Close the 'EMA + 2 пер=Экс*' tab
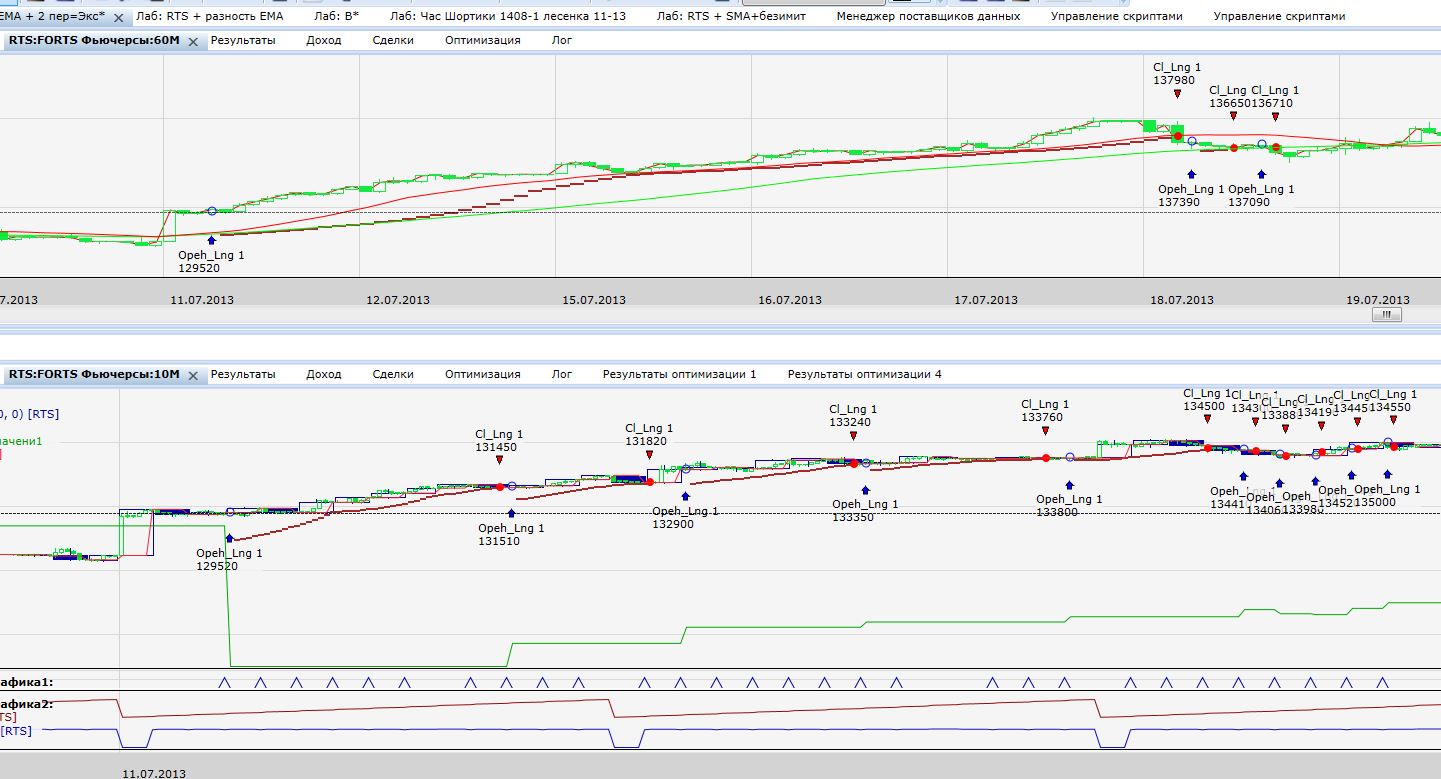 click(x=118, y=18)
